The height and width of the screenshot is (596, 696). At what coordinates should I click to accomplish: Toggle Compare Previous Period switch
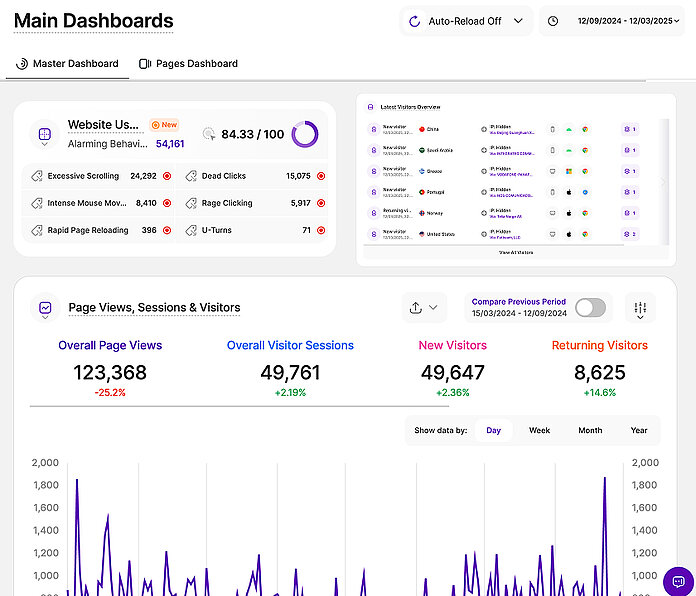pos(590,308)
